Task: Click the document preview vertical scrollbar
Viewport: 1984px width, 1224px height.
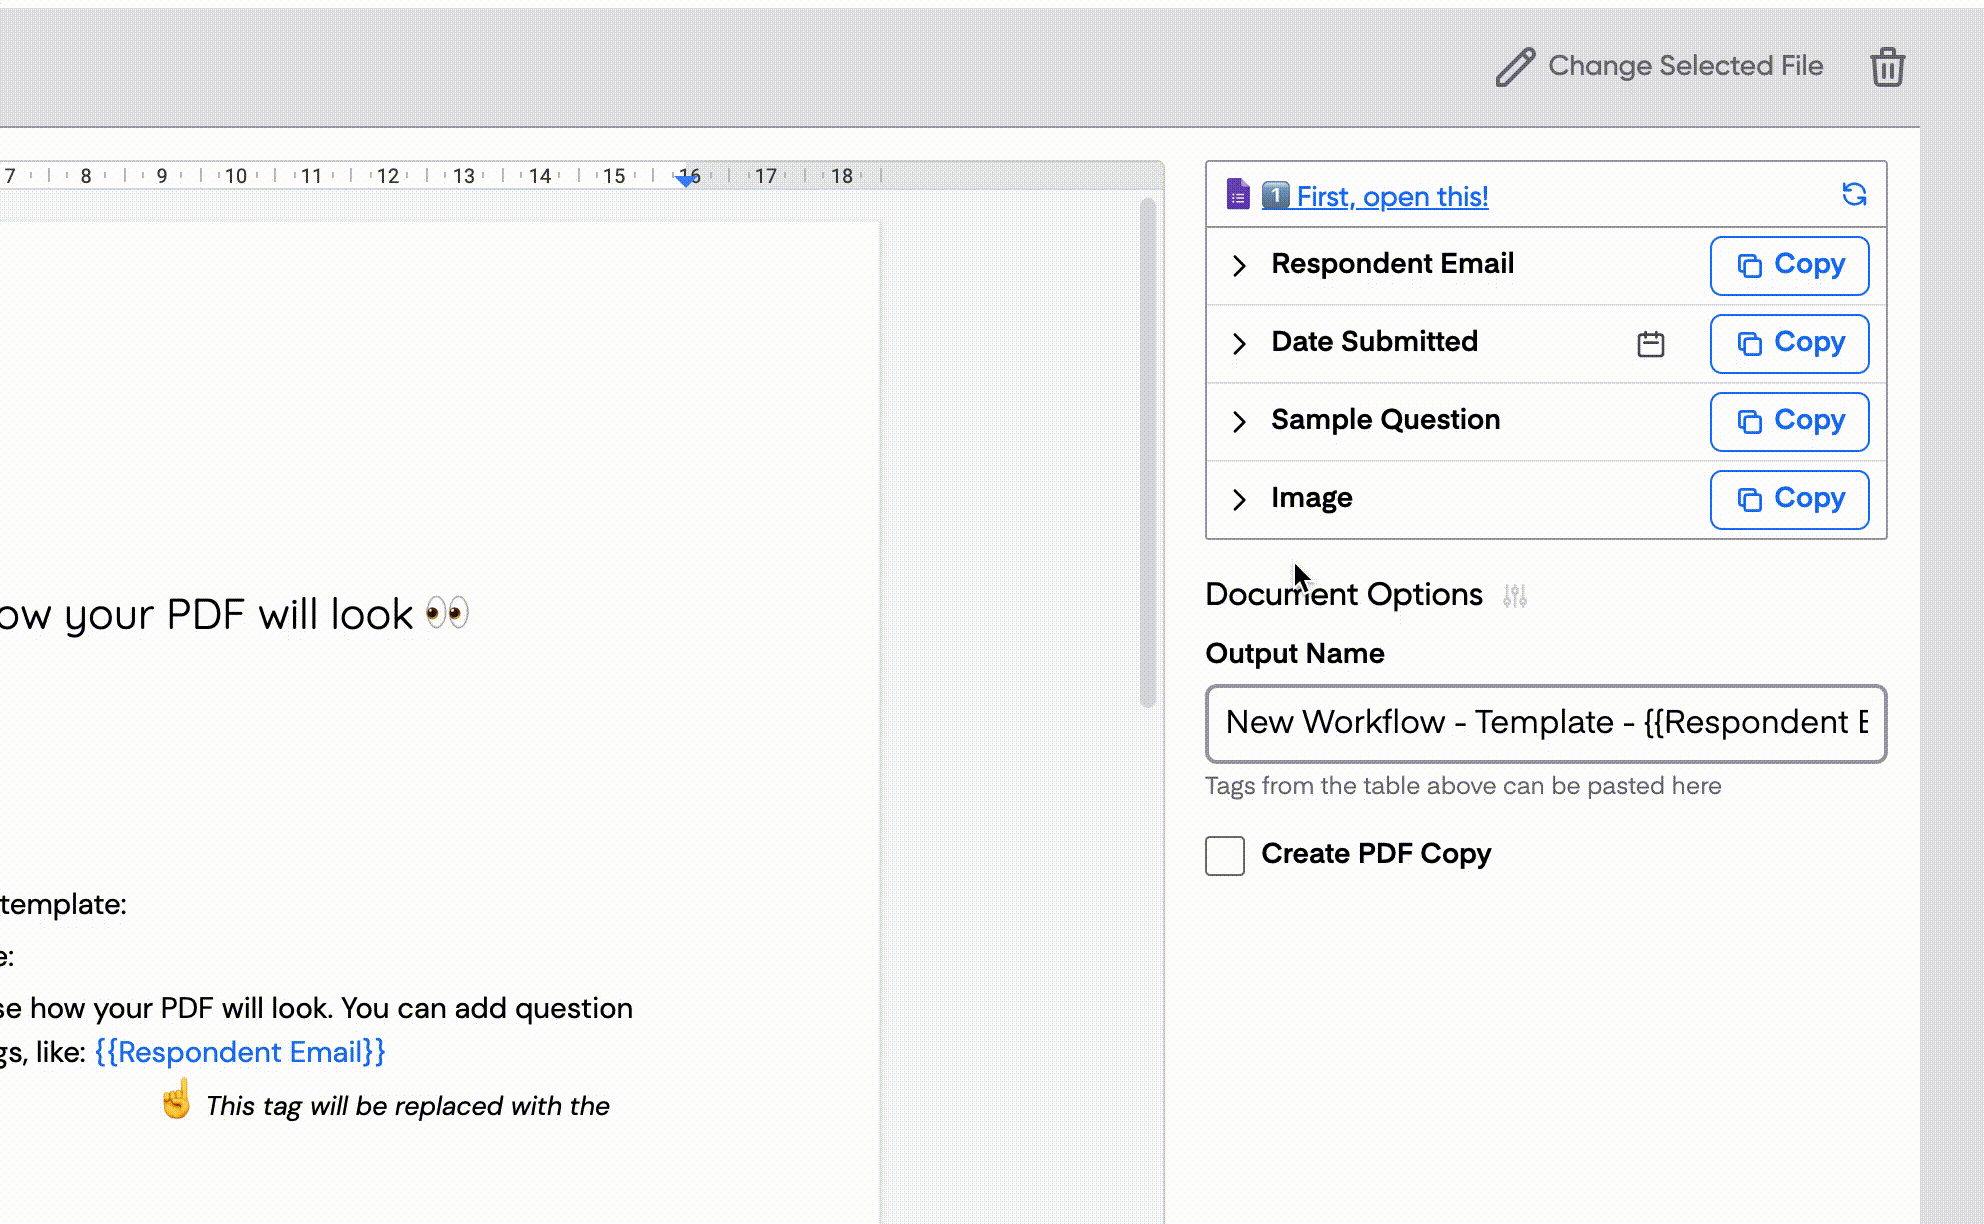Action: click(1147, 450)
